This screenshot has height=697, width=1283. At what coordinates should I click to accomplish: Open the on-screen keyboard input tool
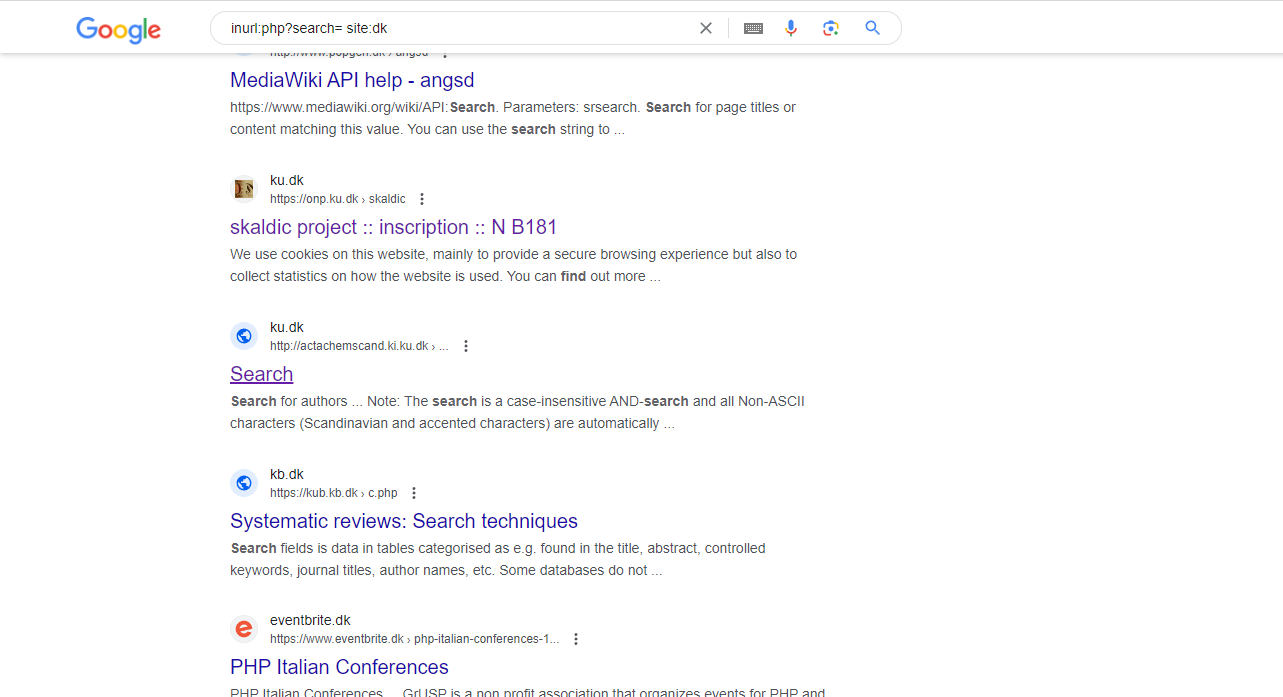coord(753,28)
